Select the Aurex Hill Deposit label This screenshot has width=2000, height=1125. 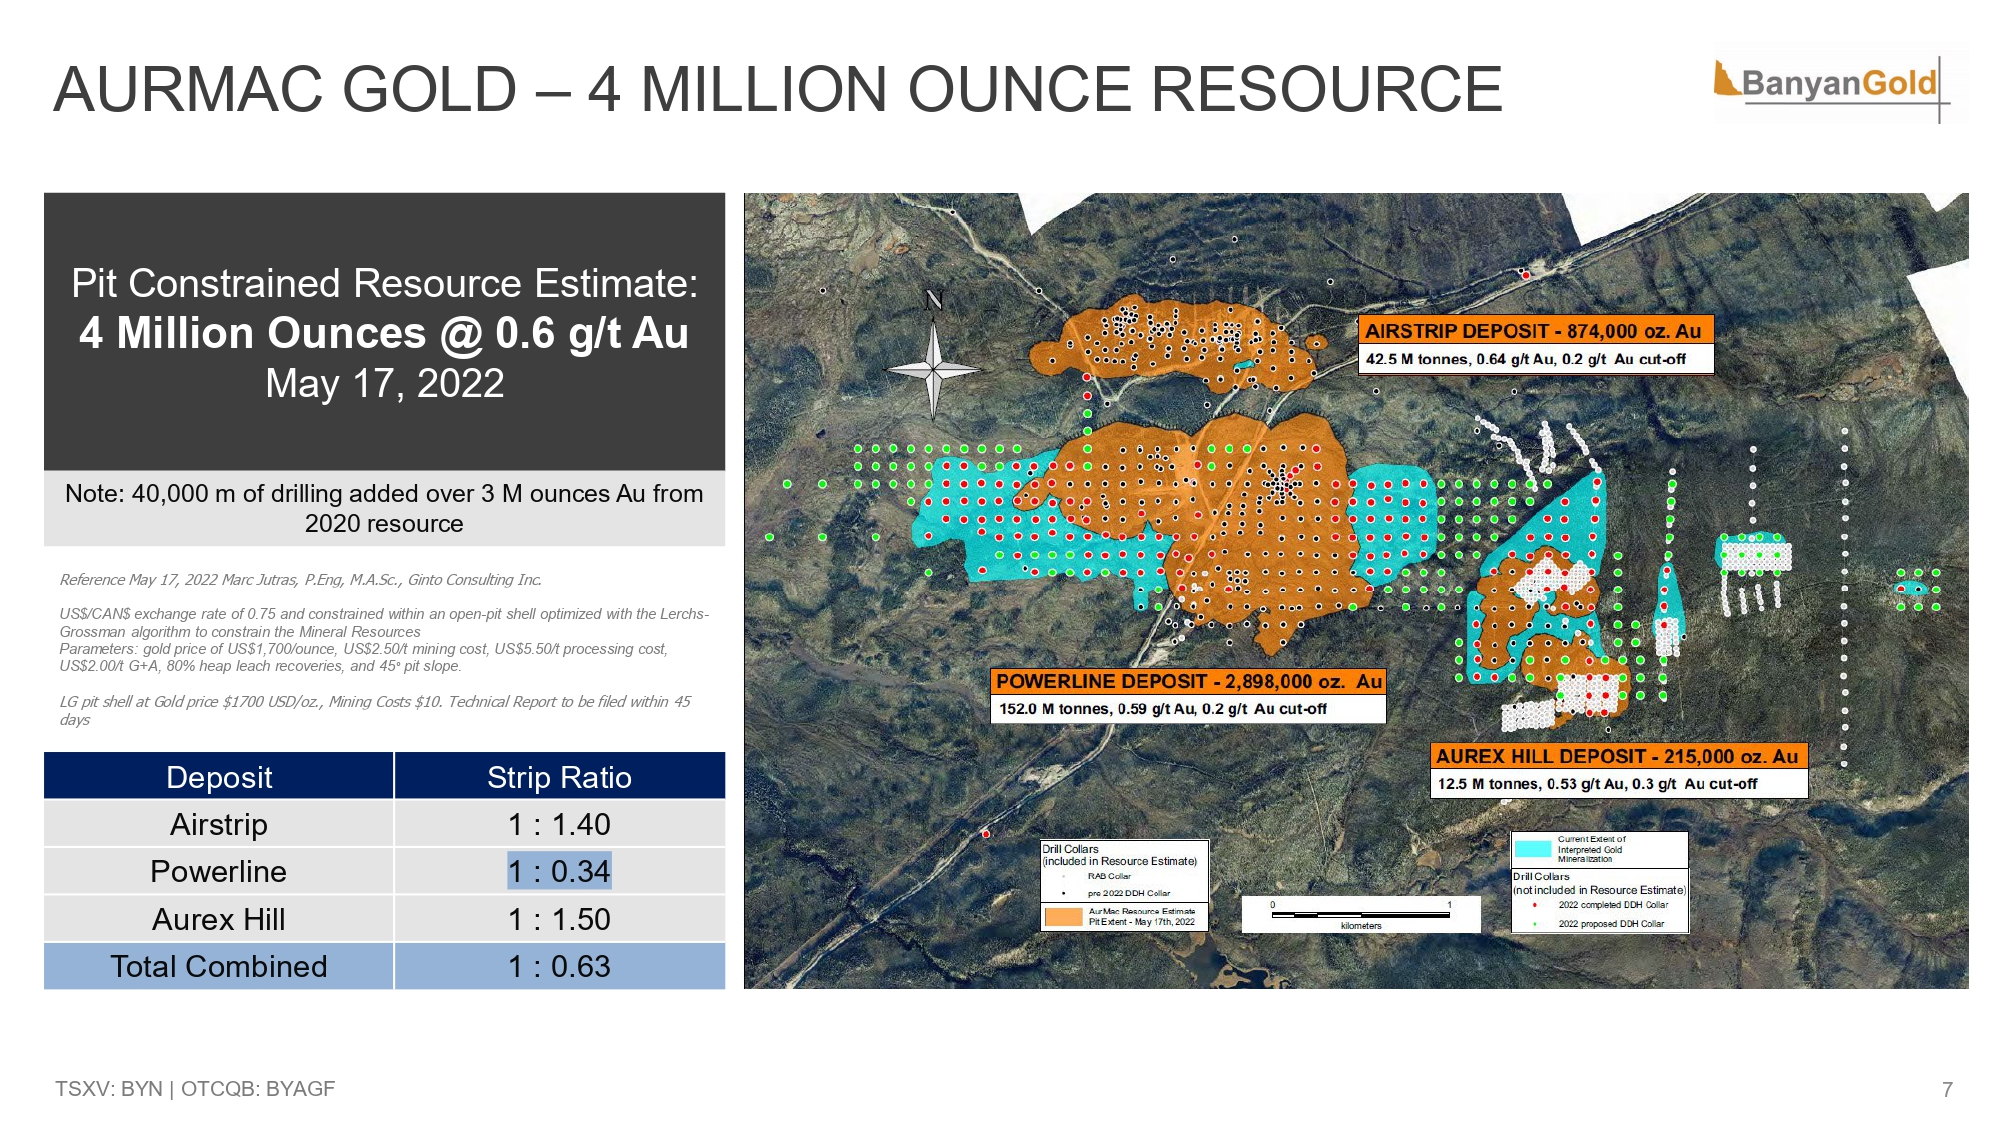(1618, 757)
